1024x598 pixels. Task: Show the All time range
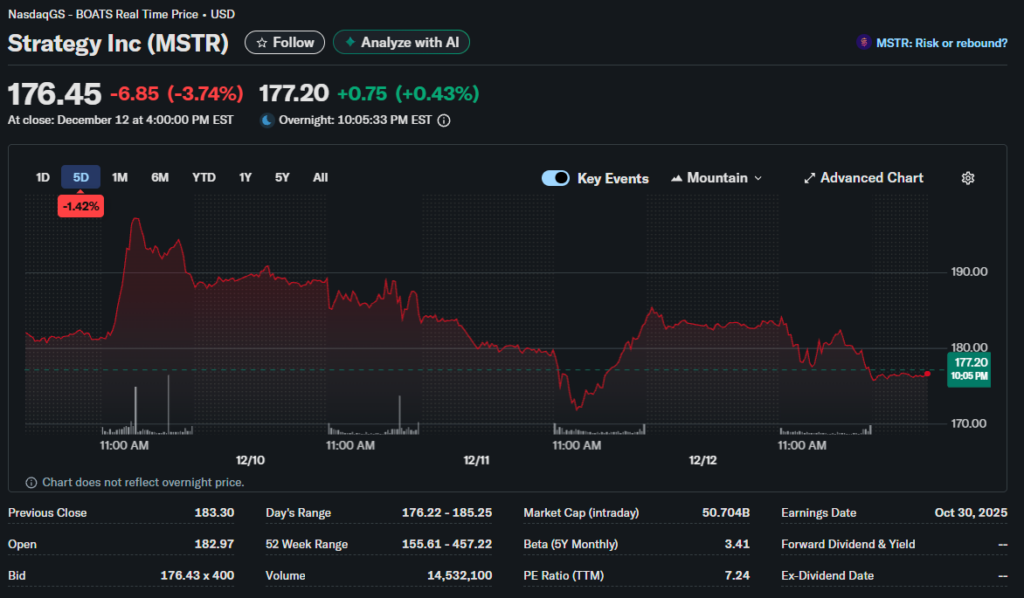(320, 178)
